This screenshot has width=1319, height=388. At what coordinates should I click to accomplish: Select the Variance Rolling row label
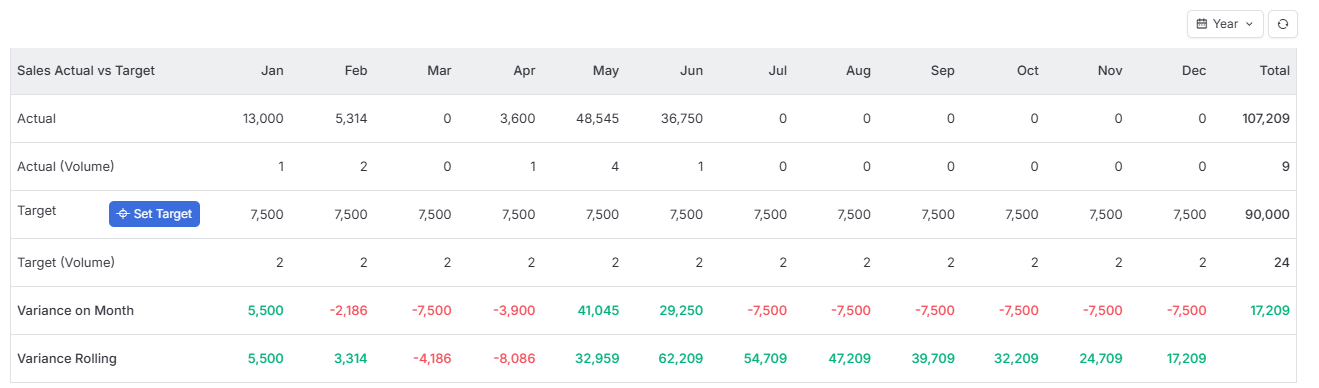coord(67,359)
